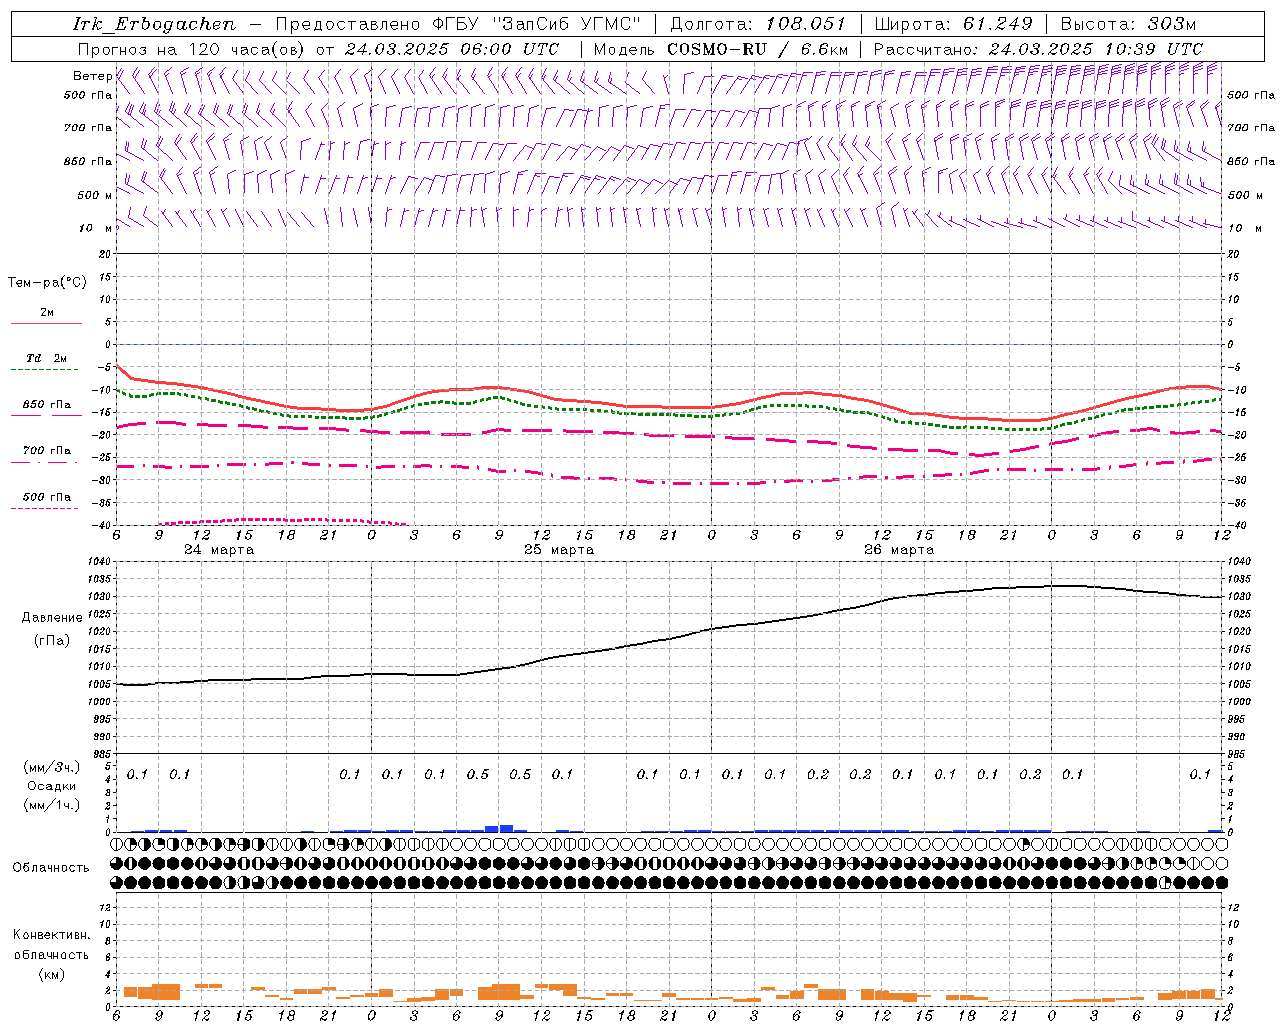Viewport: 1280px width, 1024px height.
Task: Click the 'Широта: 61.249' latitude value
Action: coord(953,24)
